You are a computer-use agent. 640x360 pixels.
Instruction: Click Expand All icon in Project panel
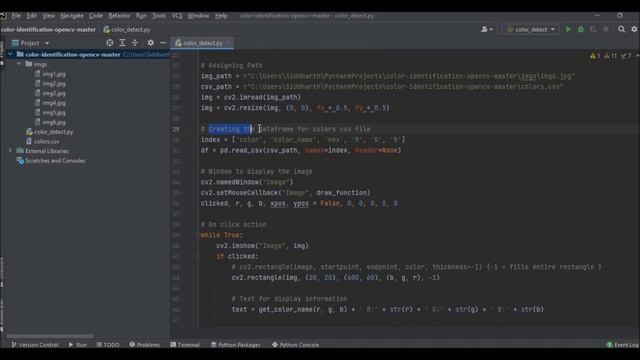pyautogui.click(x=122, y=43)
